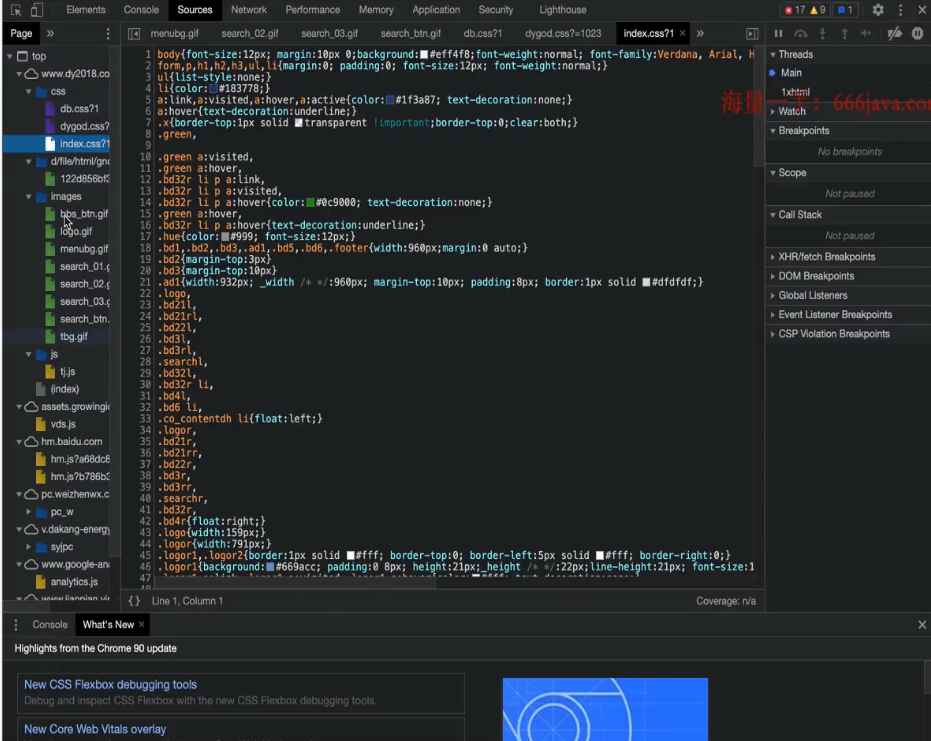The image size is (931, 741).
Task: Open the menubg.gif file tab
Action: click(x=175, y=34)
